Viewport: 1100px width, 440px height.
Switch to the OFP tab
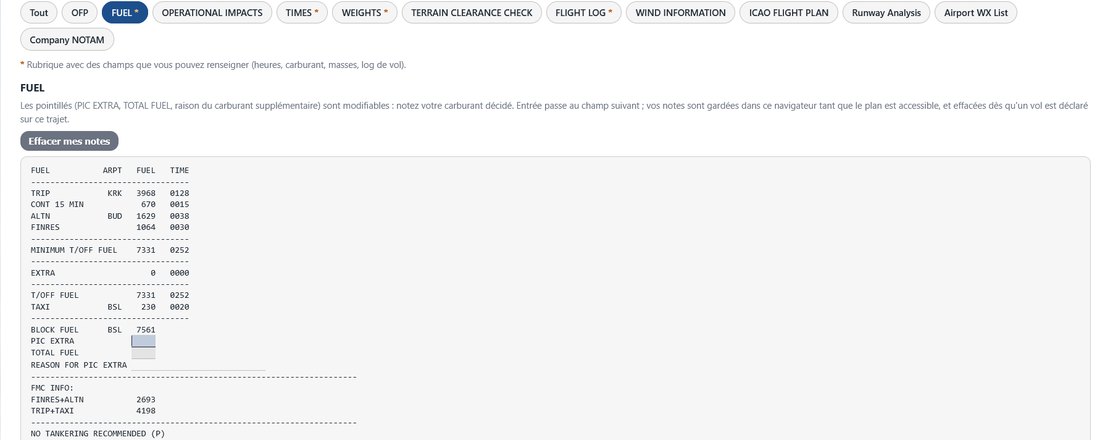click(x=80, y=13)
